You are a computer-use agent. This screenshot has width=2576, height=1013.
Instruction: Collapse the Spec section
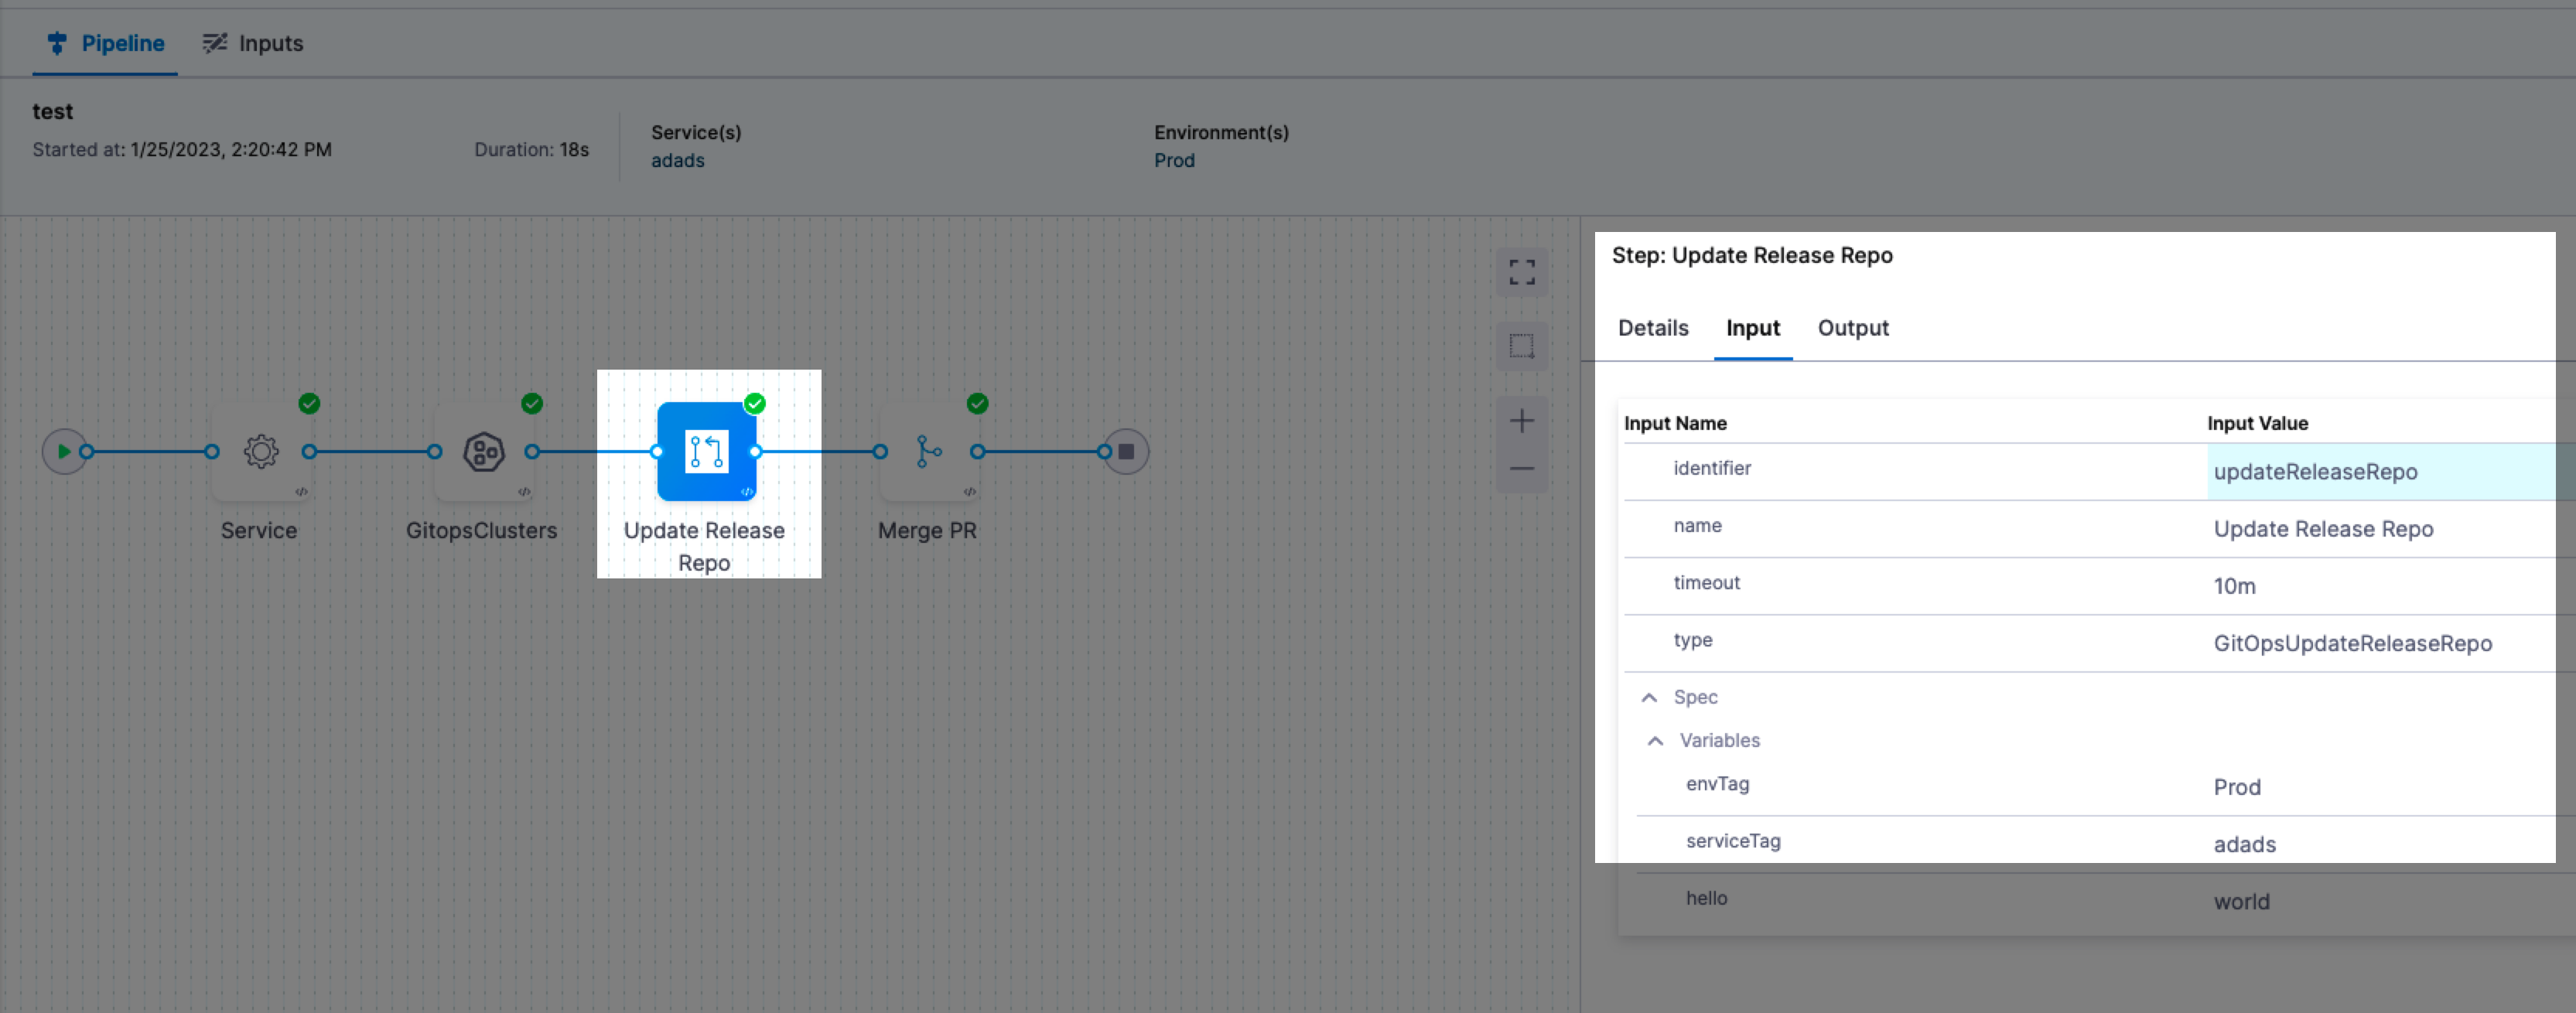pos(1649,697)
